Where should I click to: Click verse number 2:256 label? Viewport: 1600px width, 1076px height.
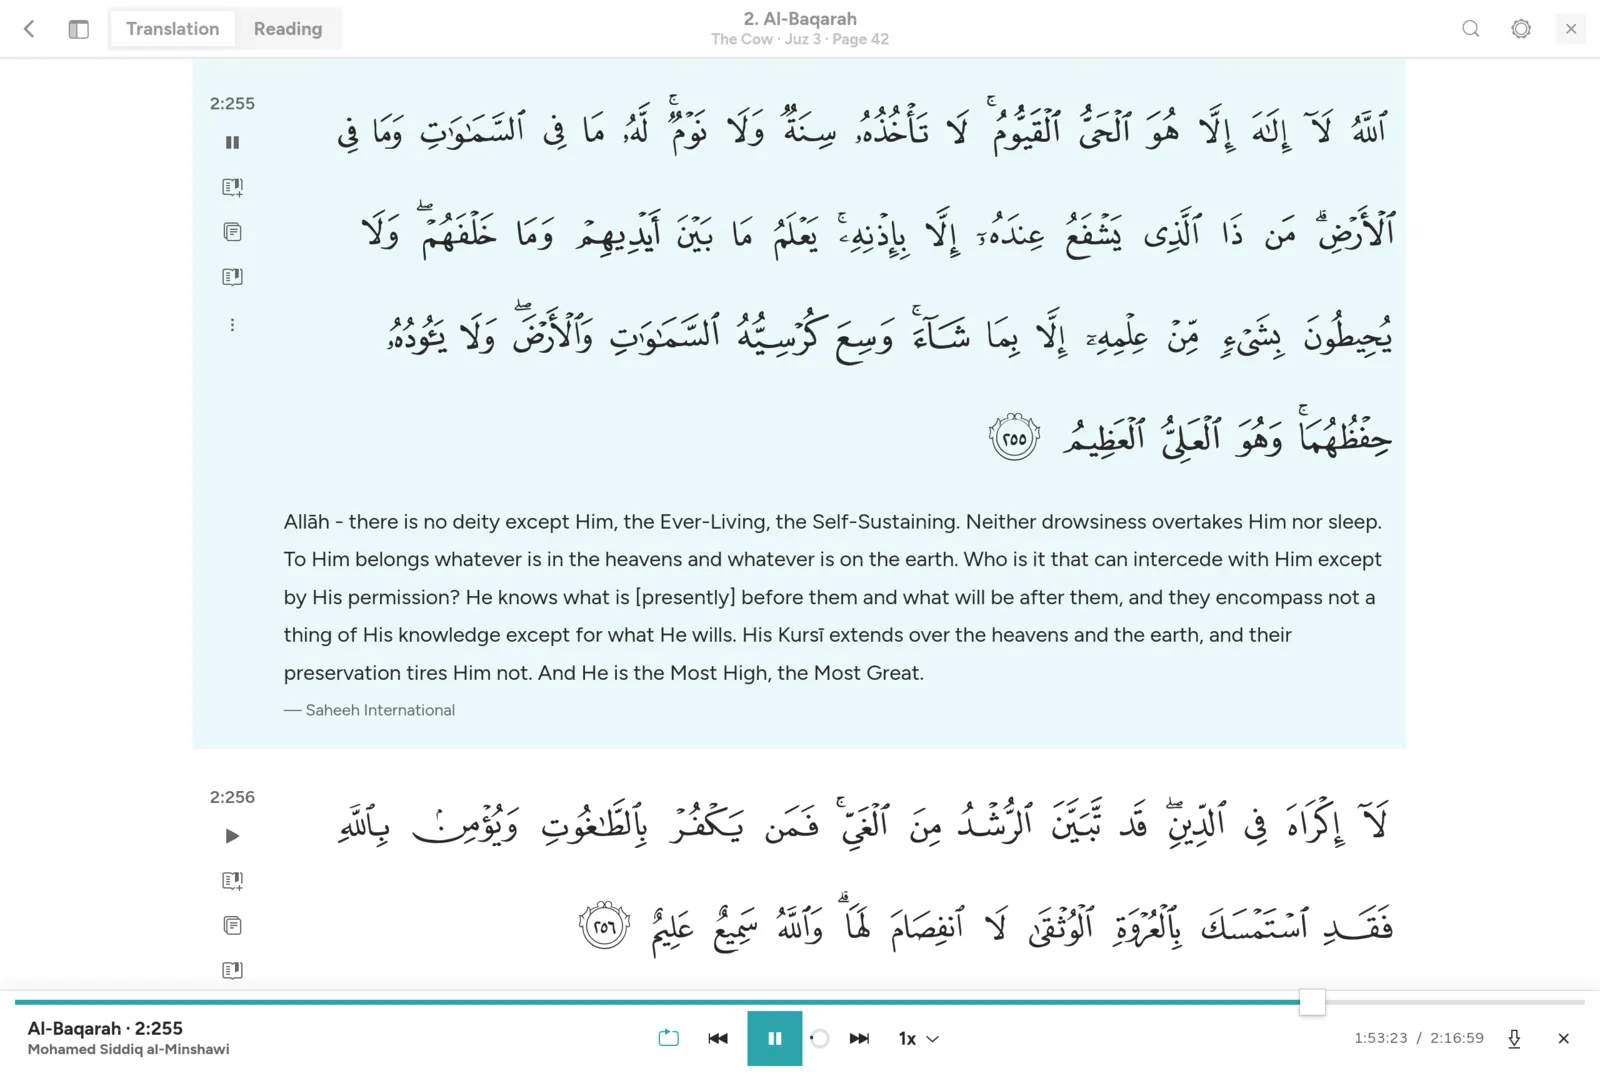tap(232, 797)
